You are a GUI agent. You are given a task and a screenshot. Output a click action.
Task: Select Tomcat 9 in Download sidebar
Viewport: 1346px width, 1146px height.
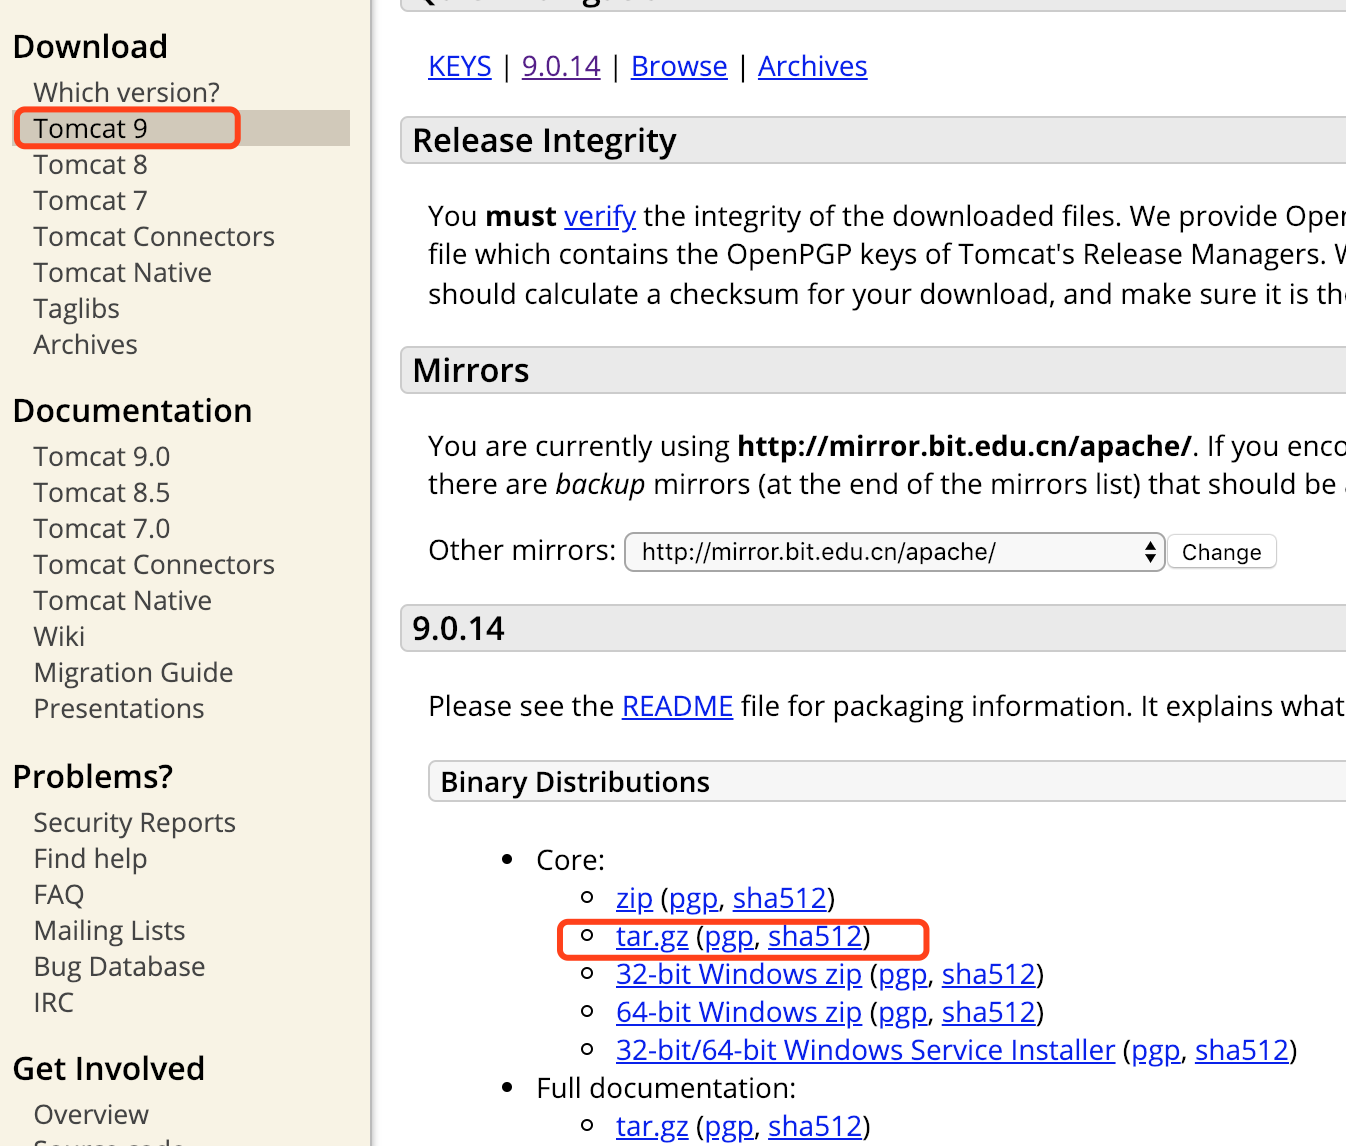point(90,129)
